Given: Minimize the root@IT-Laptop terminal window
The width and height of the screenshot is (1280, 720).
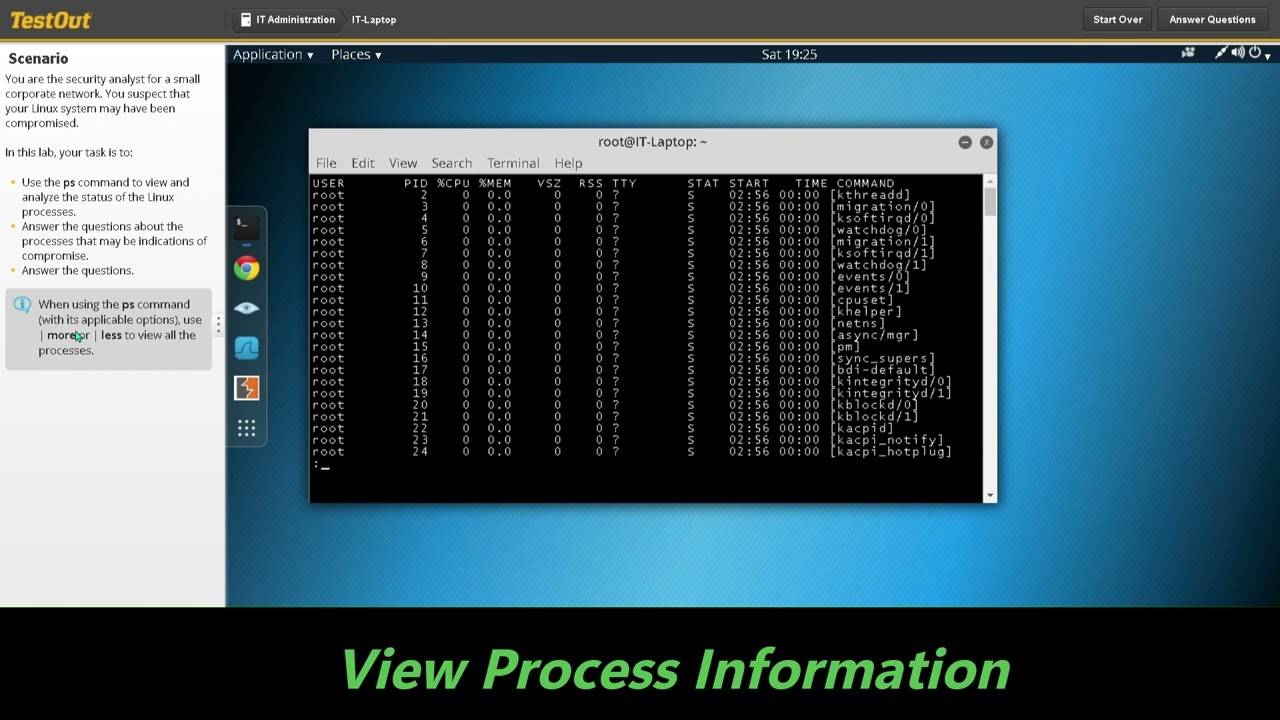Looking at the screenshot, I should (965, 142).
